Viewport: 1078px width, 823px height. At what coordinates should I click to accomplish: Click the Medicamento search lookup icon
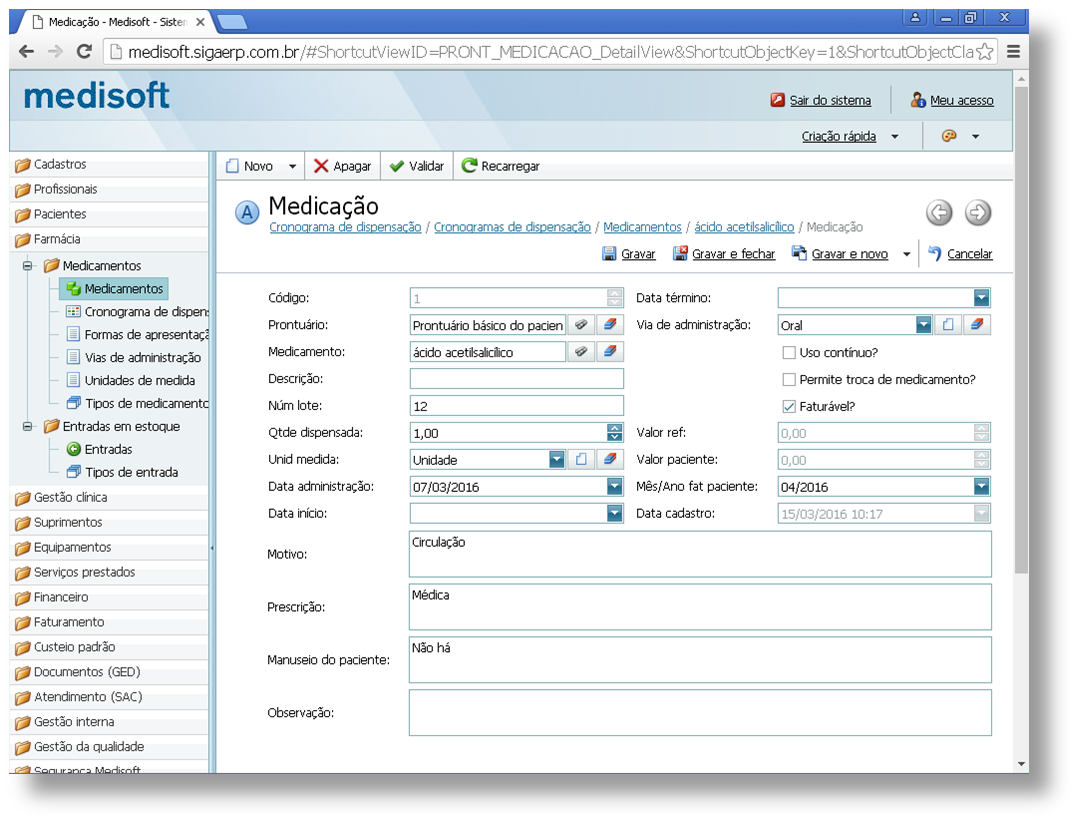(581, 351)
